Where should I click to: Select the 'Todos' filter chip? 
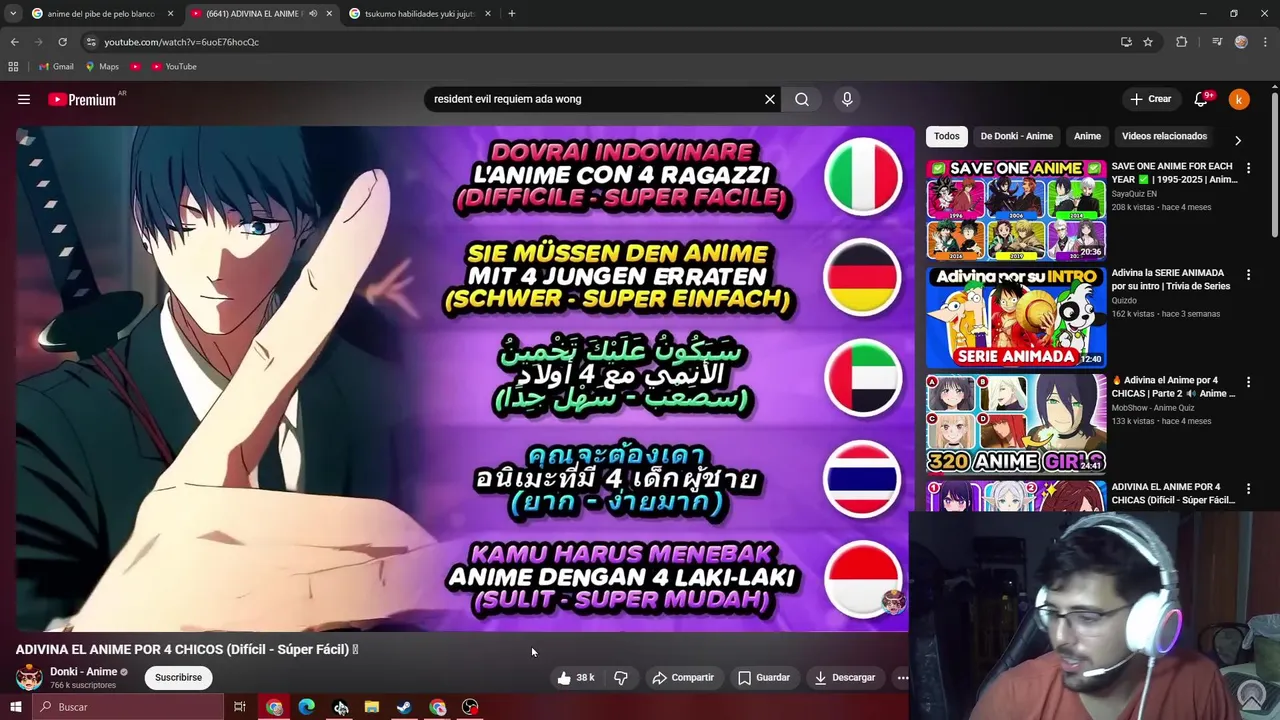point(946,136)
